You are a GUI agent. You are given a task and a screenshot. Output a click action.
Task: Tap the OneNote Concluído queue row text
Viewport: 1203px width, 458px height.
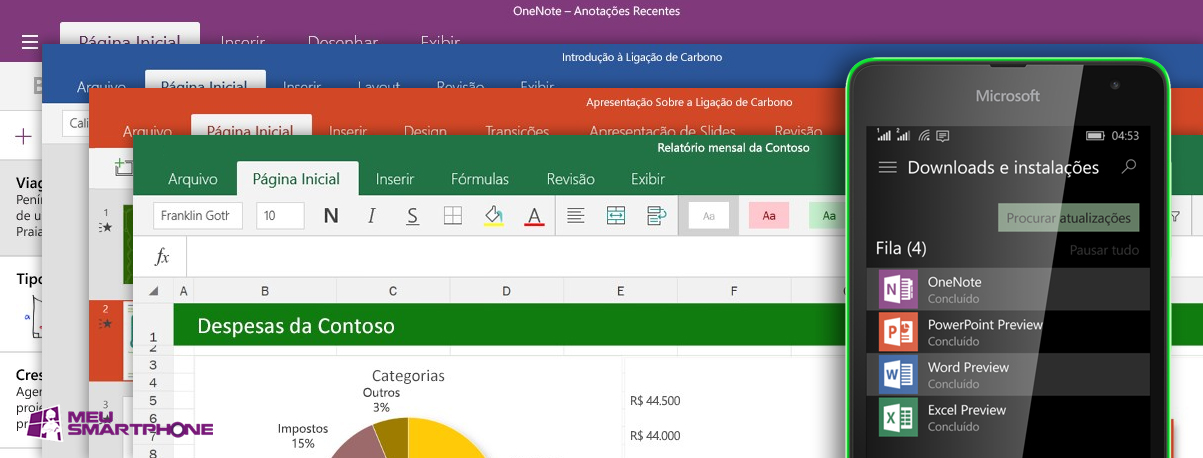pos(954,290)
